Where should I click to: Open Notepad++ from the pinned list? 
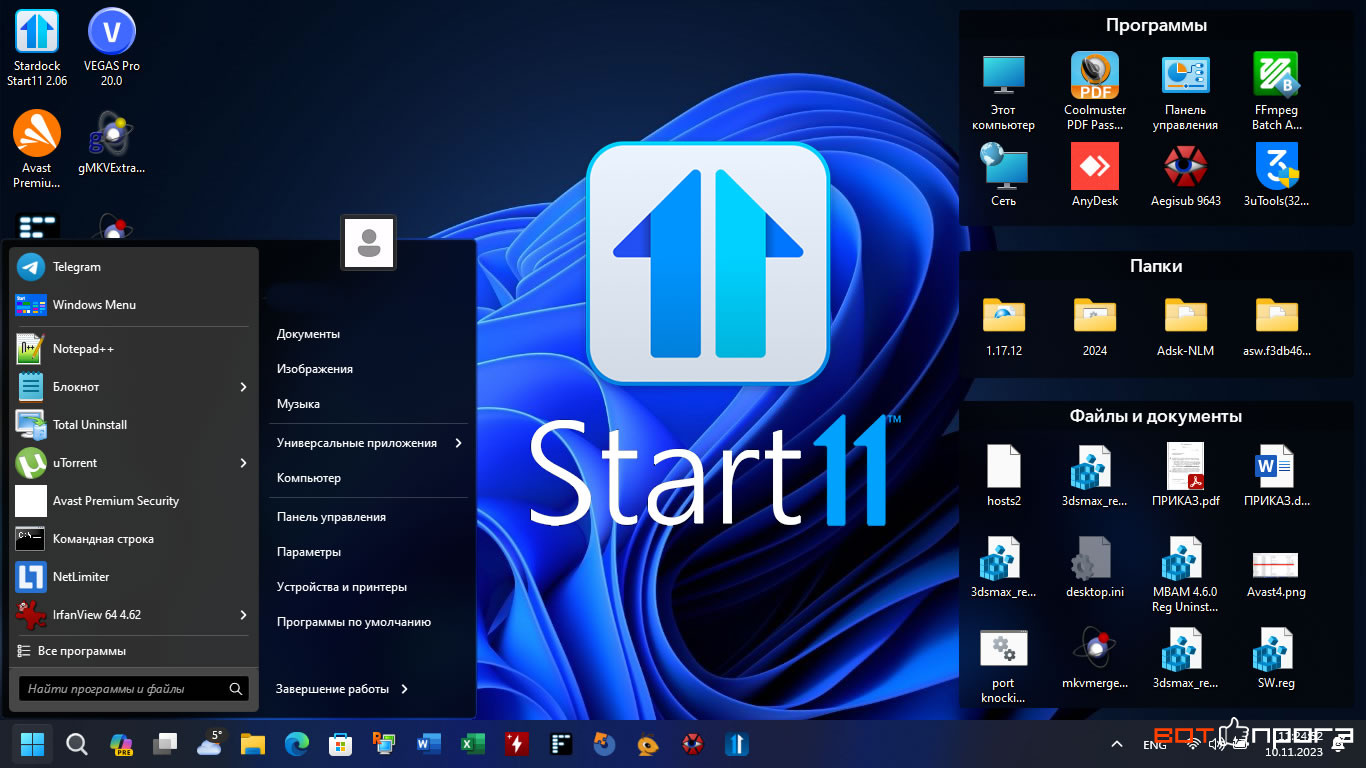[x=133, y=349]
